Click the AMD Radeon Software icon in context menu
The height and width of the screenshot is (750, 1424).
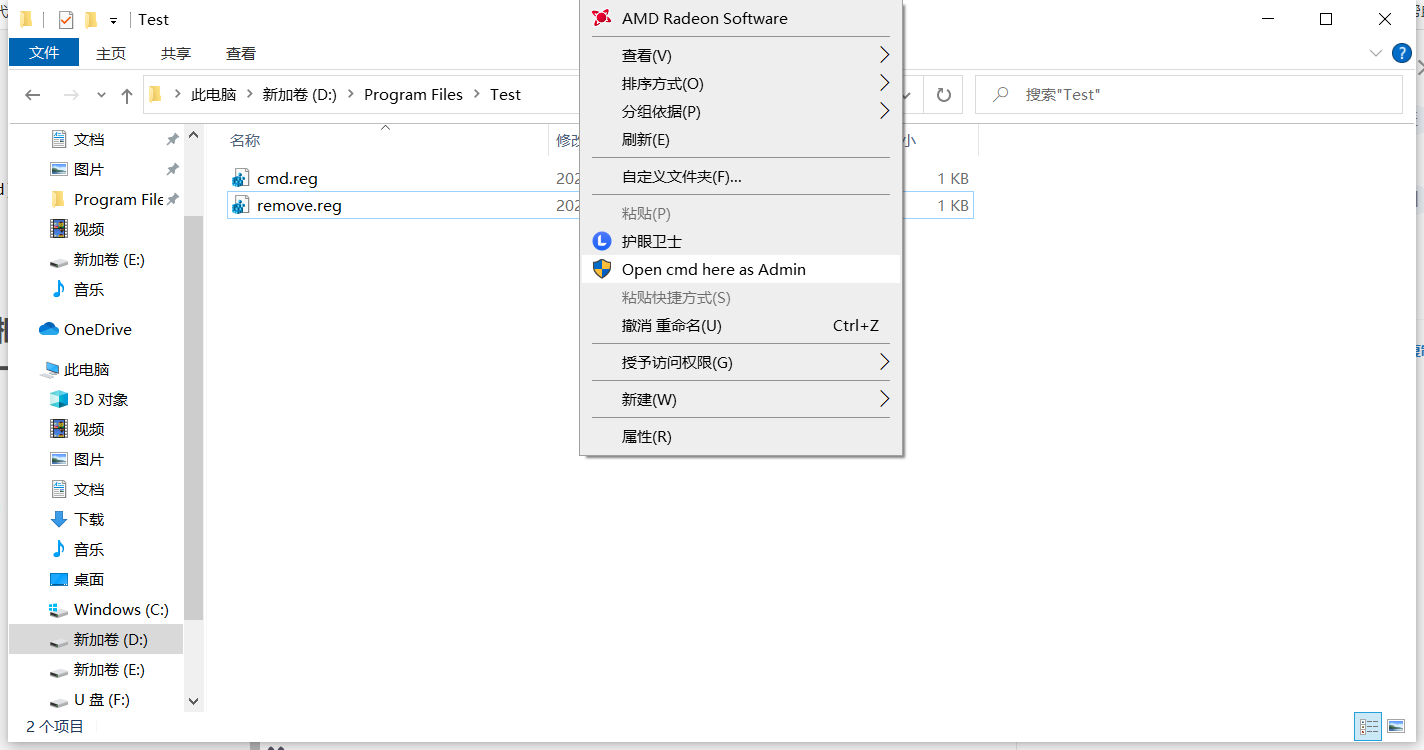(601, 18)
